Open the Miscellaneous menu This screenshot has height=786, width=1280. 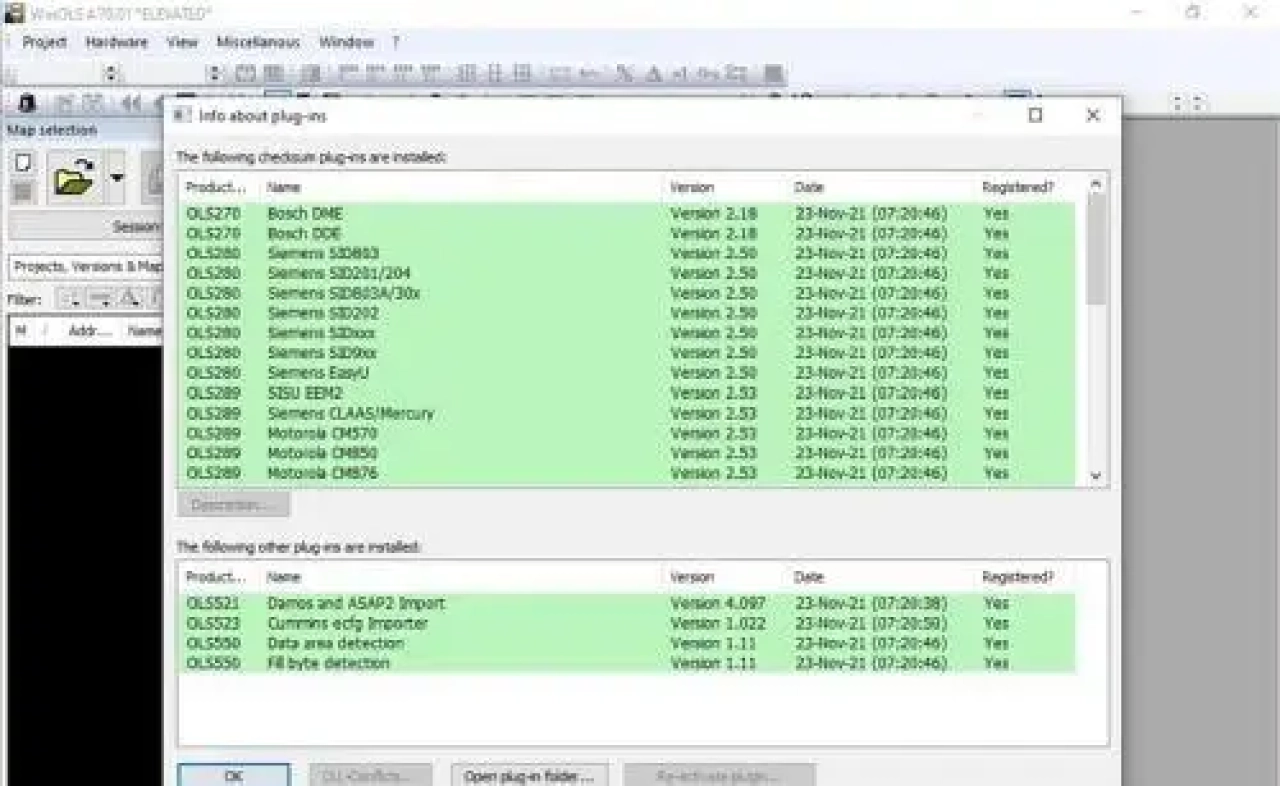(x=258, y=42)
